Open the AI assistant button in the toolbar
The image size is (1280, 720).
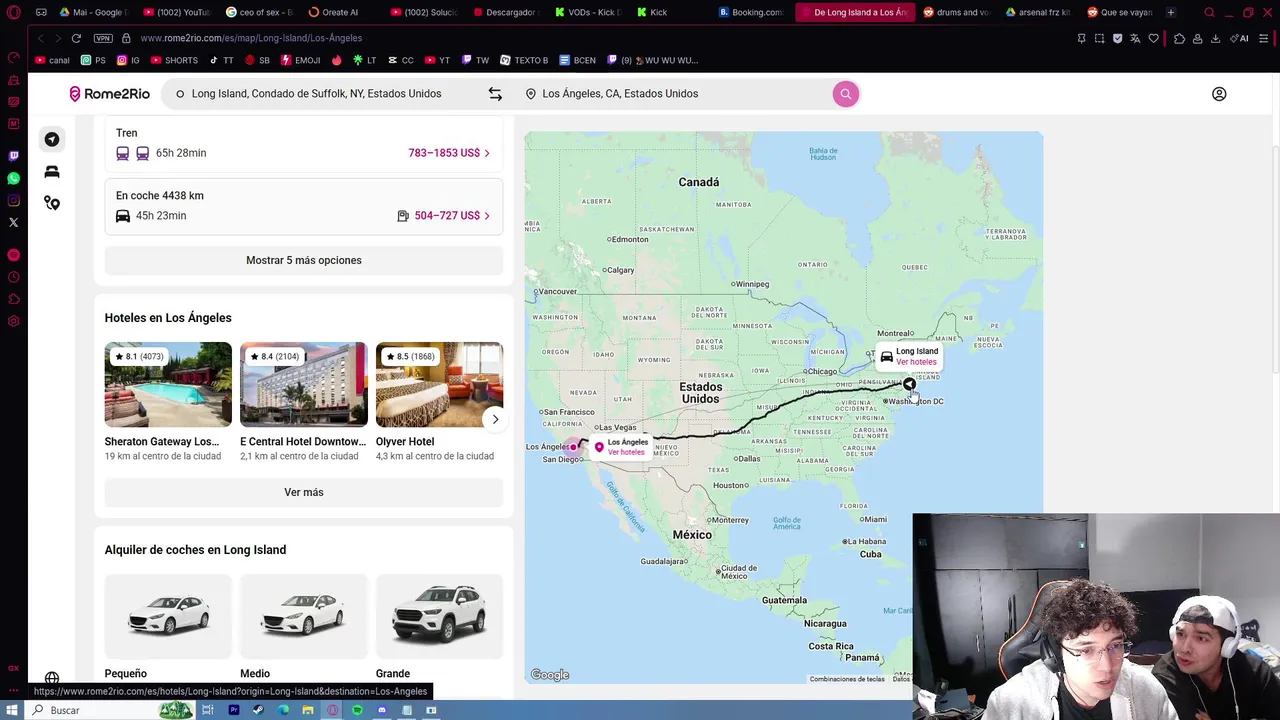coord(1239,38)
